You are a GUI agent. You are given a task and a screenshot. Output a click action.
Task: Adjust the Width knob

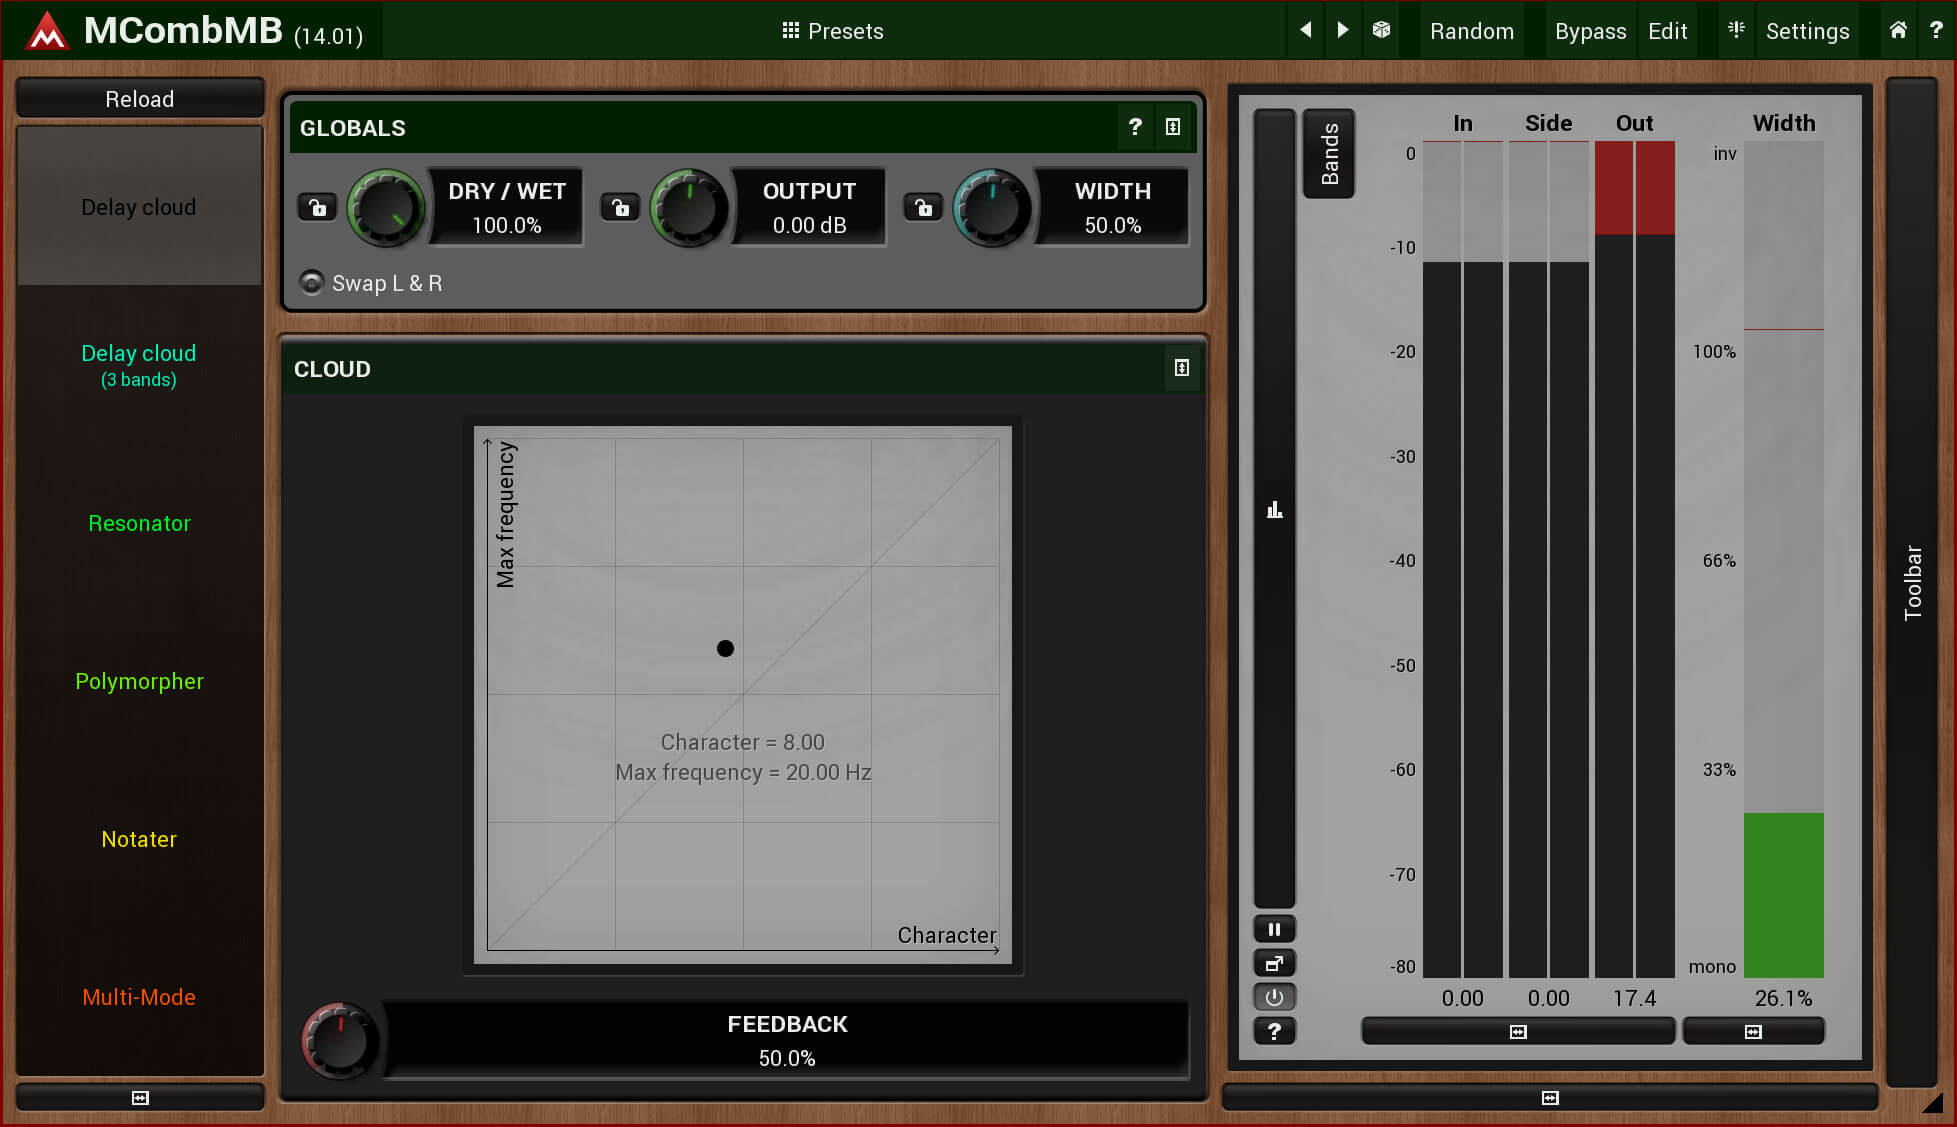pos(991,208)
